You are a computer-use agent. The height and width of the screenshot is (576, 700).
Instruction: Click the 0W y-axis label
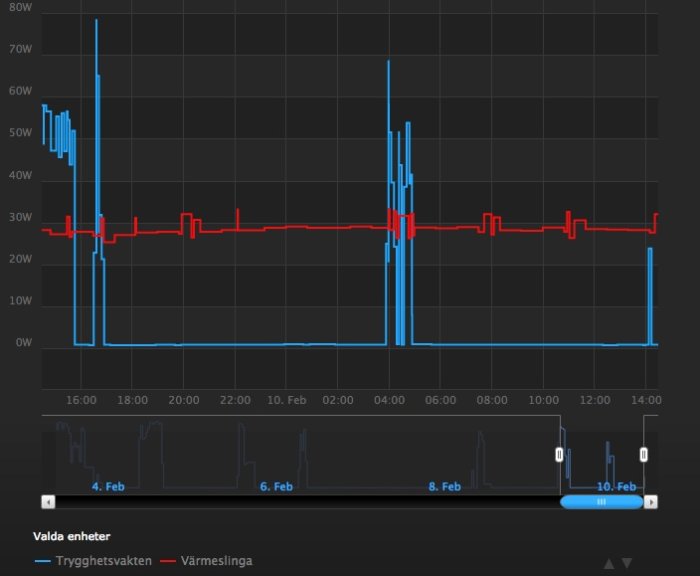click(x=24, y=342)
